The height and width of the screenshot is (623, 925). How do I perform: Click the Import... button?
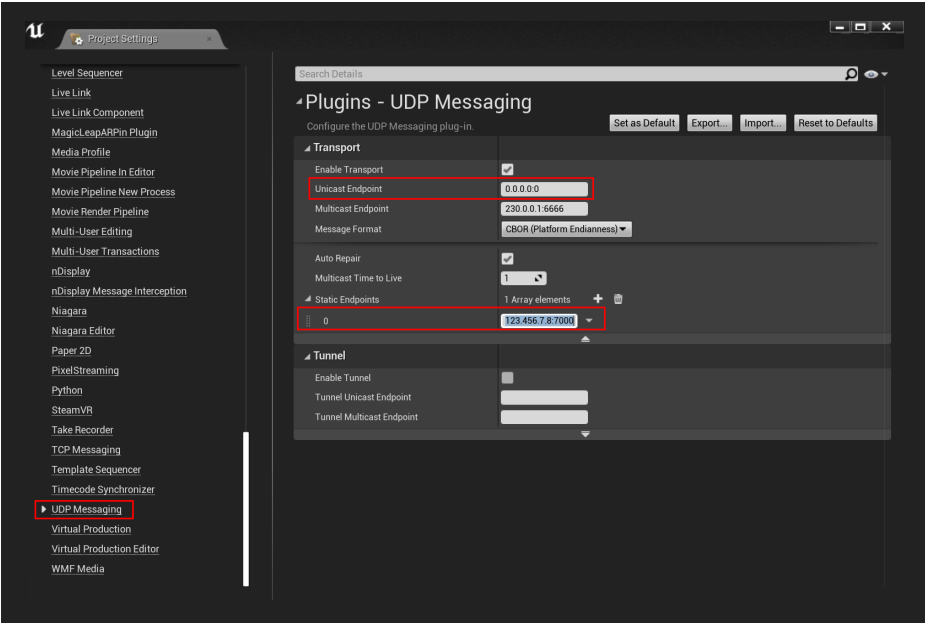click(x=763, y=123)
